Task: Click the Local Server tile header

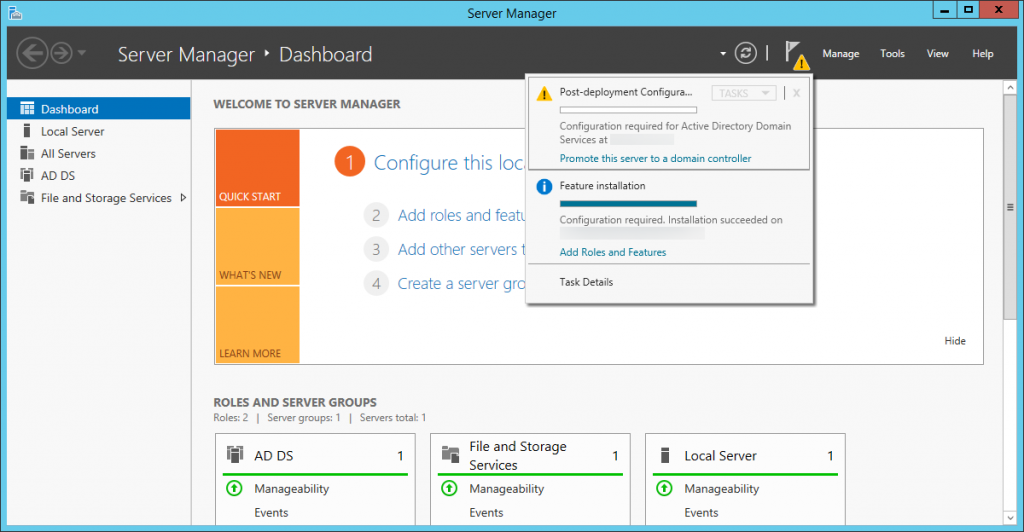Action: coord(745,455)
